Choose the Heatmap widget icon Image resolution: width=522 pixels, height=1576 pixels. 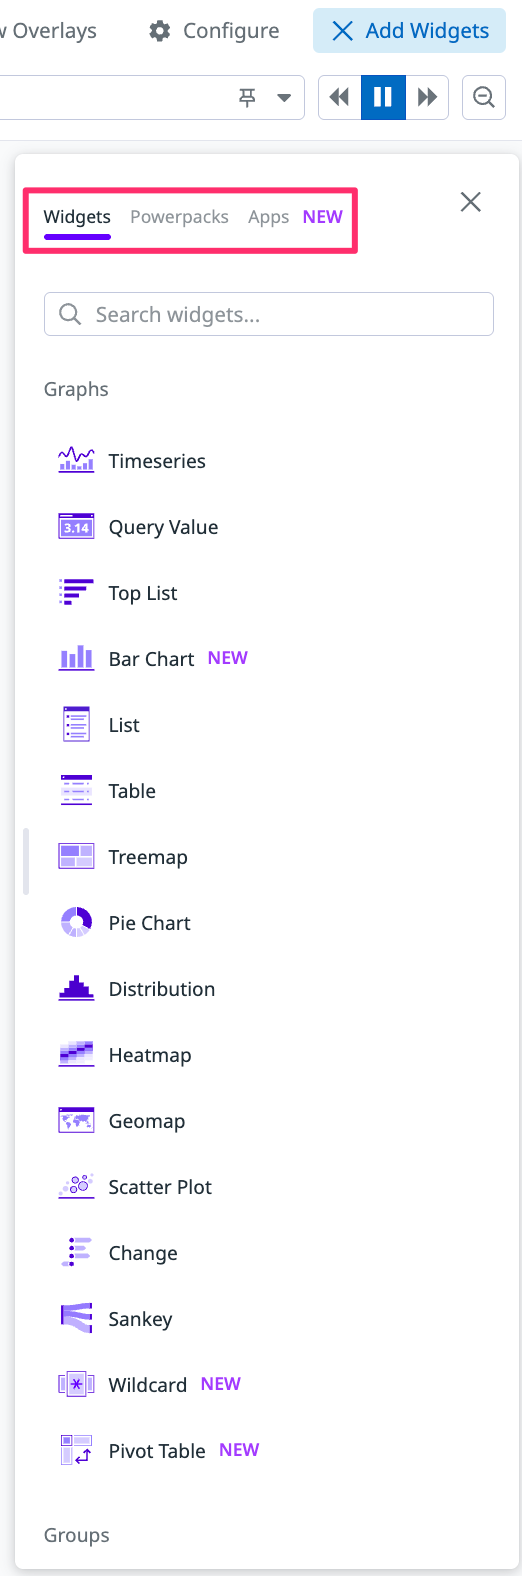tap(77, 1055)
